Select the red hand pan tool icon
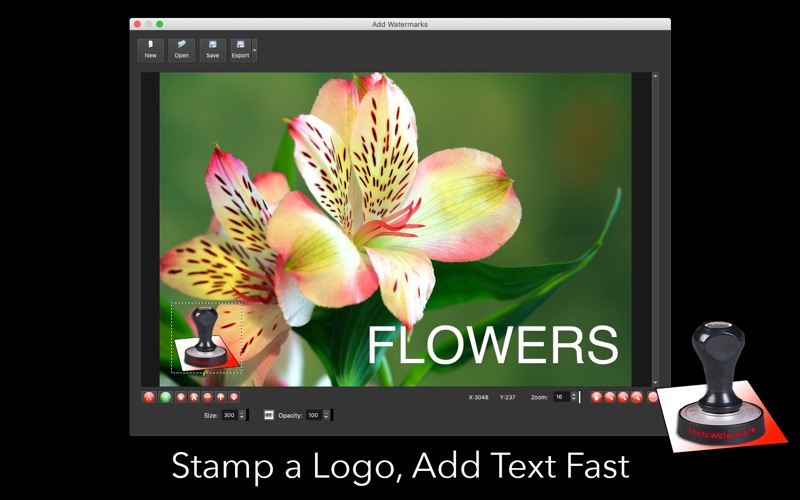Viewport: 800px width, 500px height. click(596, 397)
